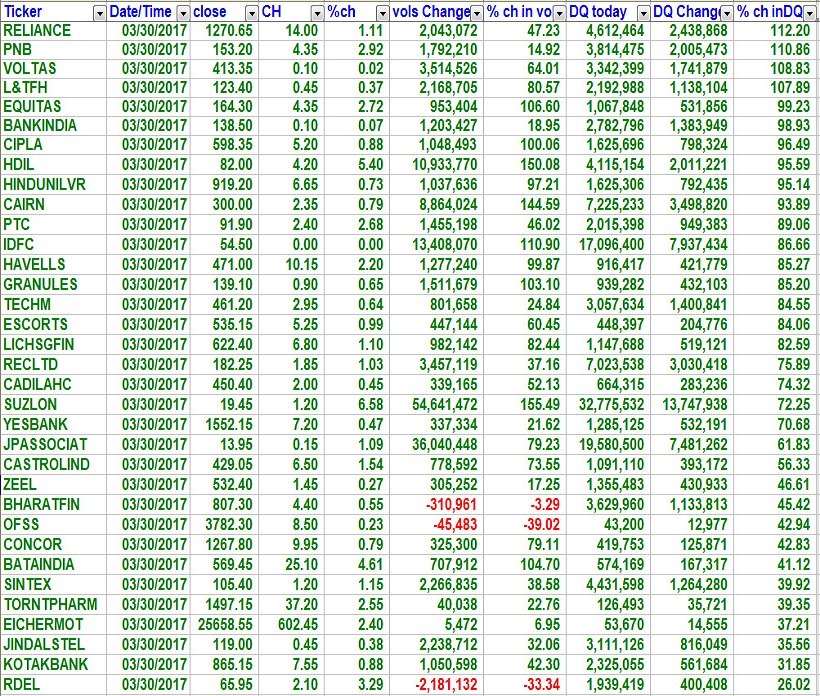
Task: Select the IDFC ticker cell
Action: (x=53, y=244)
